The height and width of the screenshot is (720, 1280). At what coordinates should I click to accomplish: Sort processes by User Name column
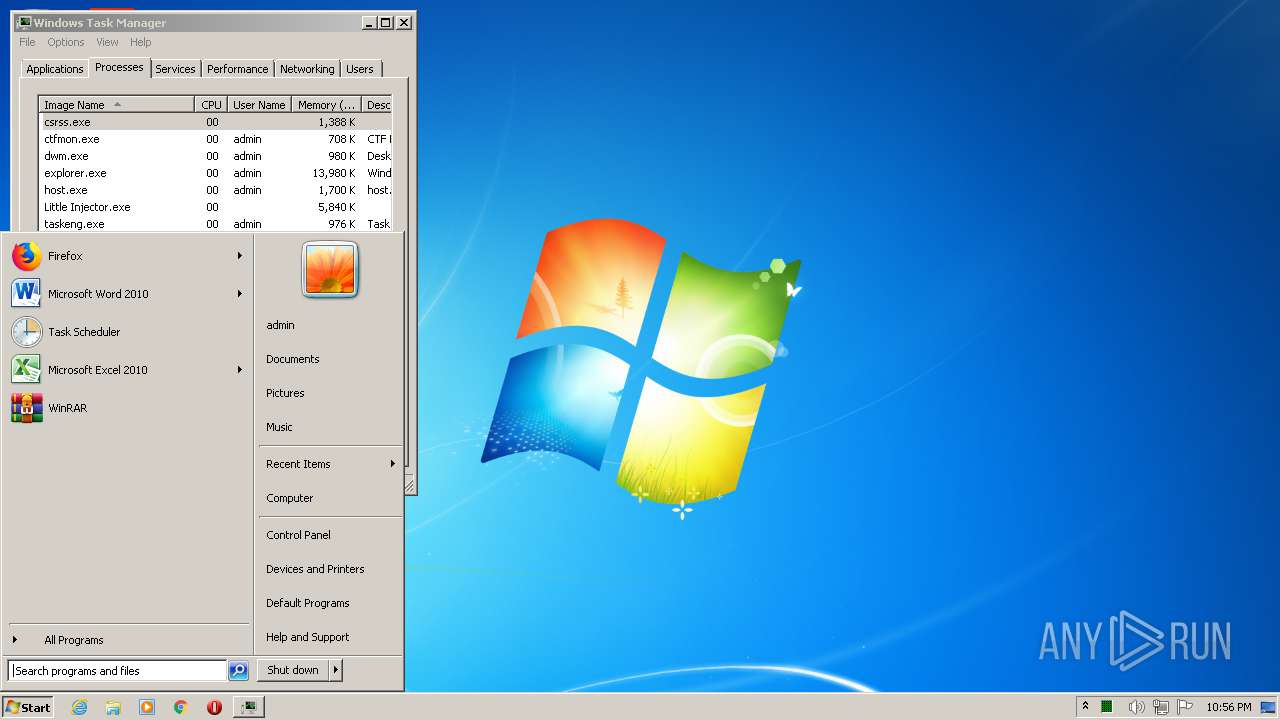(259, 105)
